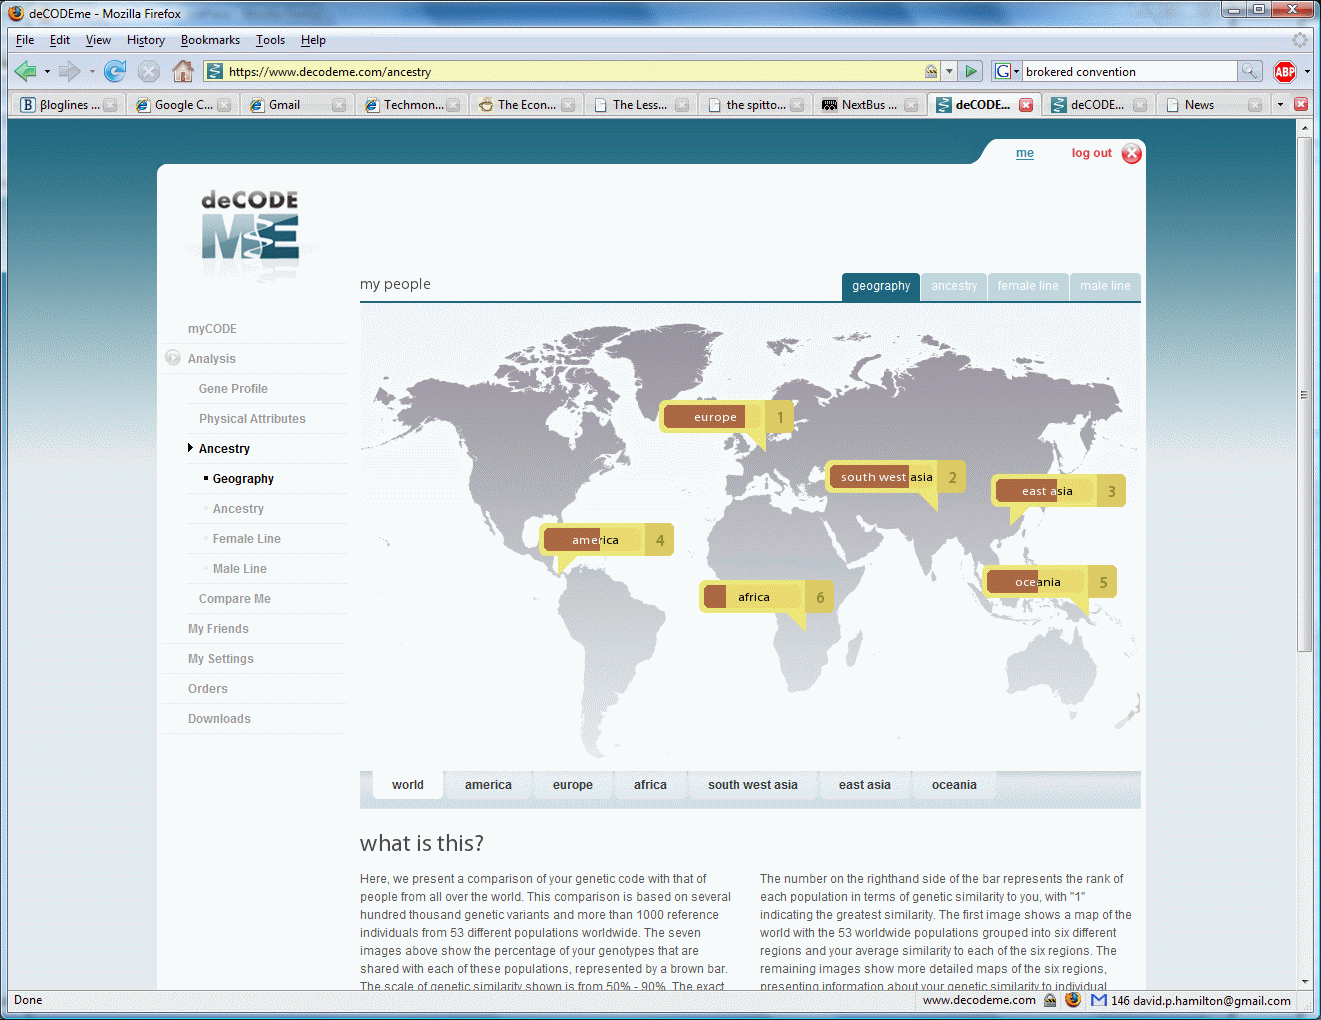Switch to the Bloglines browser tab
The height and width of the screenshot is (1020, 1321).
(68, 105)
